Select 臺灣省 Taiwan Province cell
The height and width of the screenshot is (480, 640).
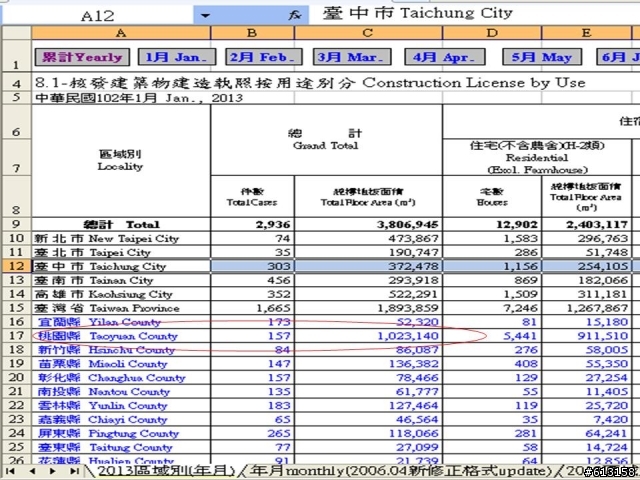pyautogui.click(x=121, y=308)
